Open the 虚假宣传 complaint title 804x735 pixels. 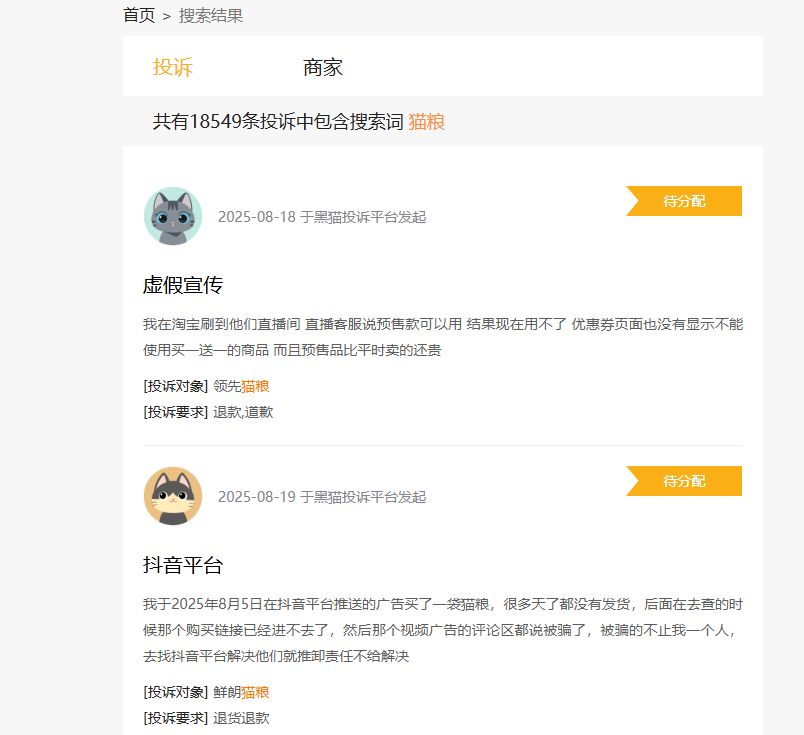(x=183, y=285)
